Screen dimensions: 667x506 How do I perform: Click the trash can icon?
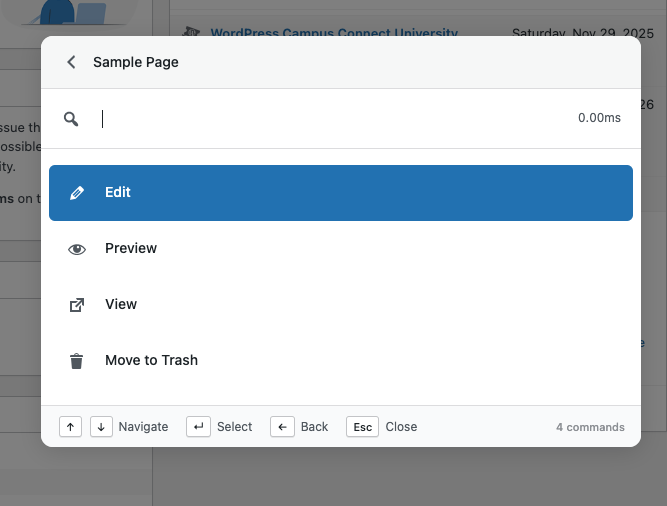pos(77,361)
